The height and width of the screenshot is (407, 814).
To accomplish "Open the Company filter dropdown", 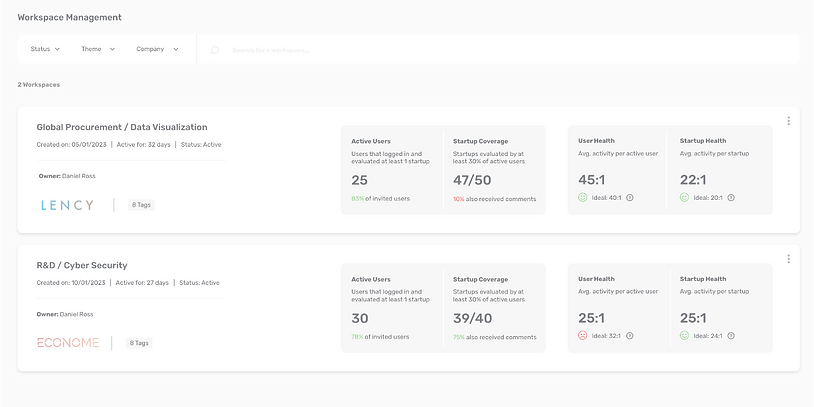I will (157, 49).
